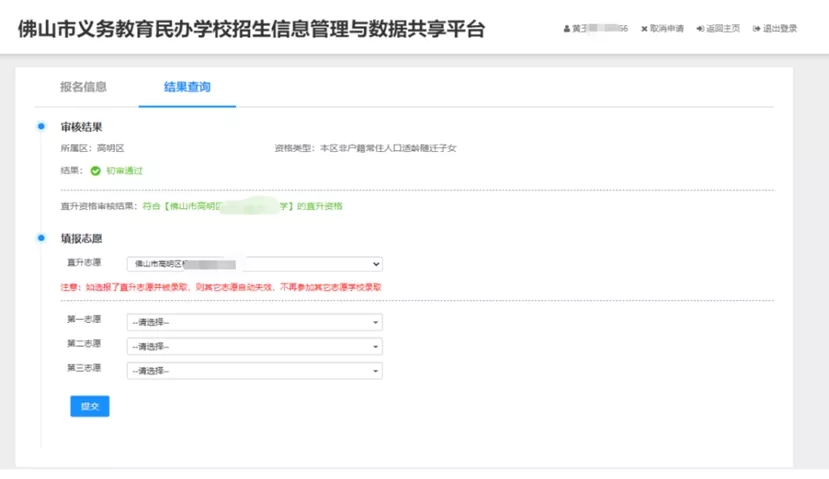Click the 退出登录 logout icon
829x479 pixels.
pyautogui.click(x=757, y=29)
